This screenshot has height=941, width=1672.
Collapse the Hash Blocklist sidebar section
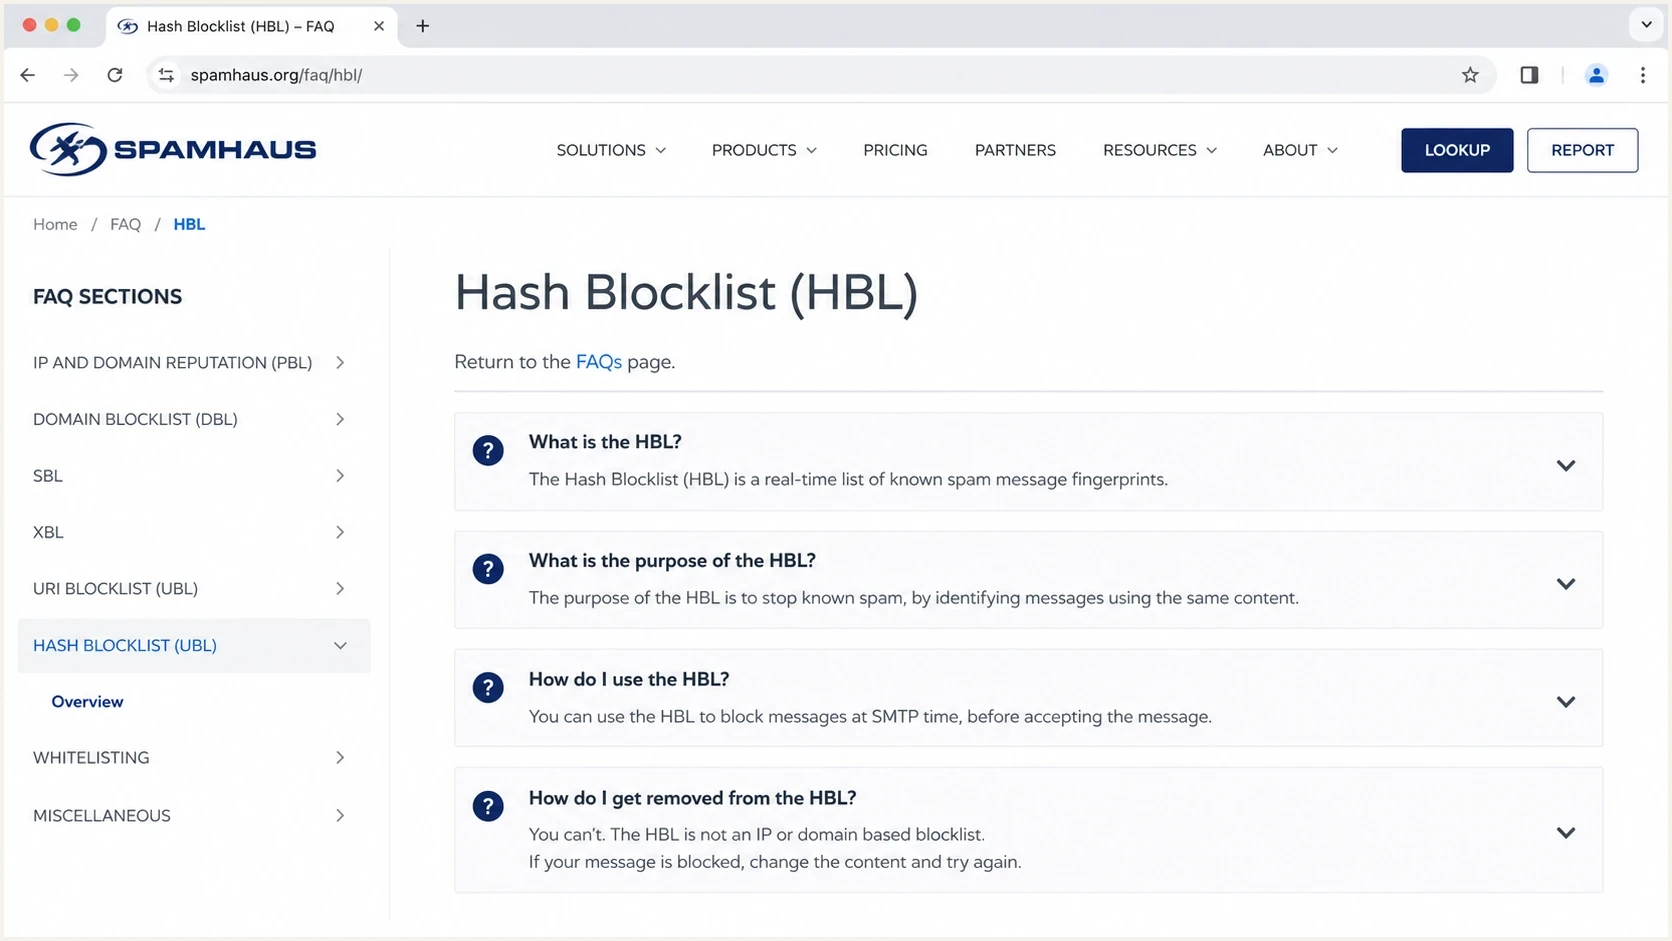point(194,646)
